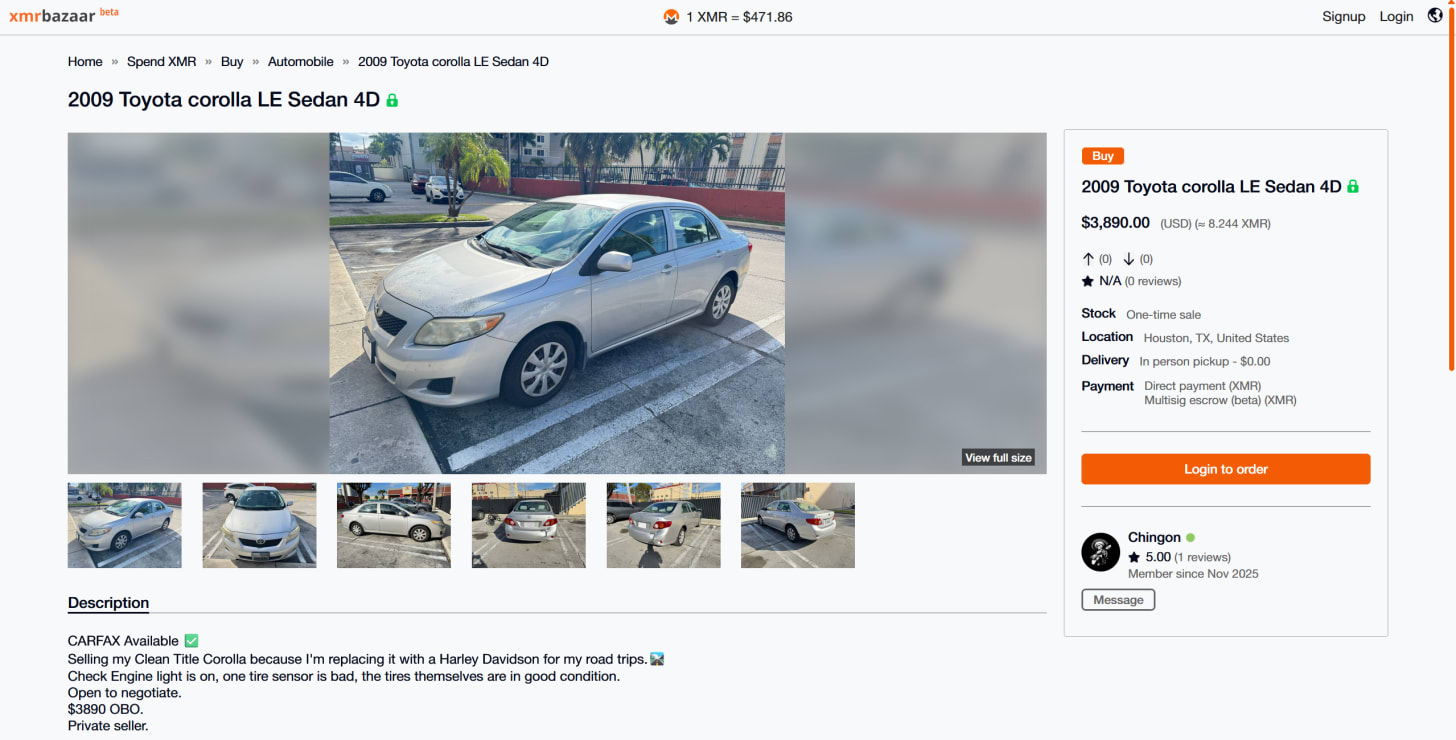Screen dimensions: 1456x740
Task: Click the Open to negotiate. line
Action: (125, 692)
